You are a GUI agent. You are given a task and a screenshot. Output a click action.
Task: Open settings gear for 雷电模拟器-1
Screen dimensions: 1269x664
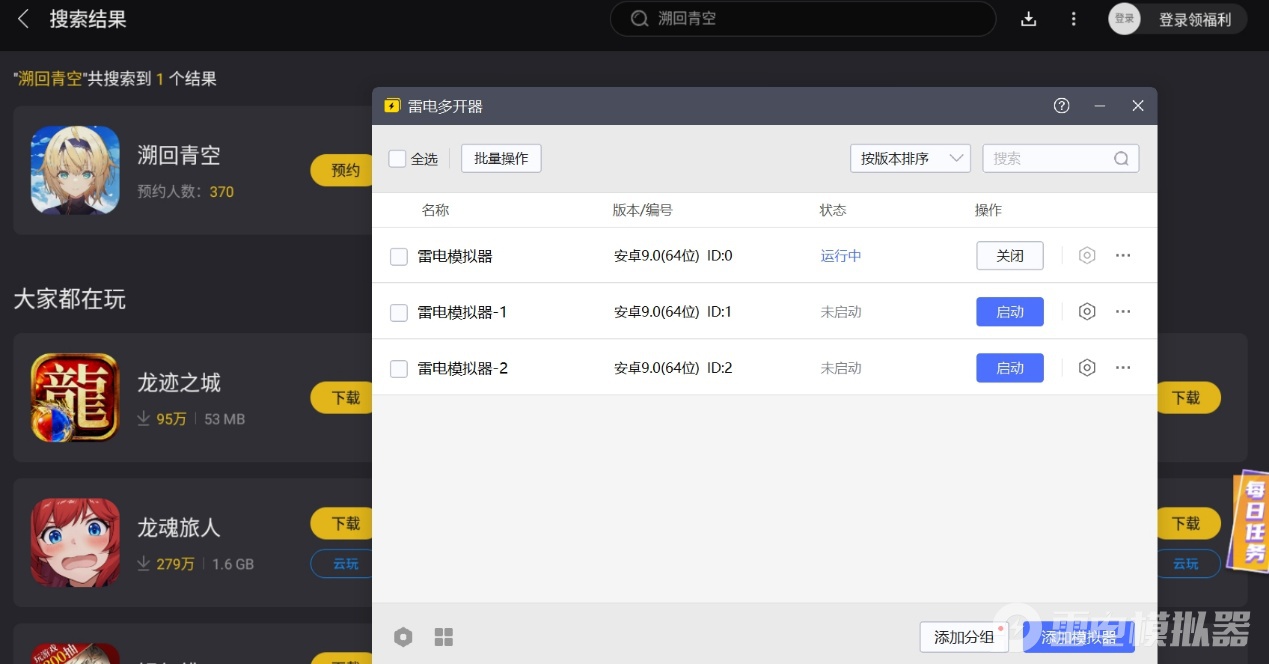coord(1087,312)
